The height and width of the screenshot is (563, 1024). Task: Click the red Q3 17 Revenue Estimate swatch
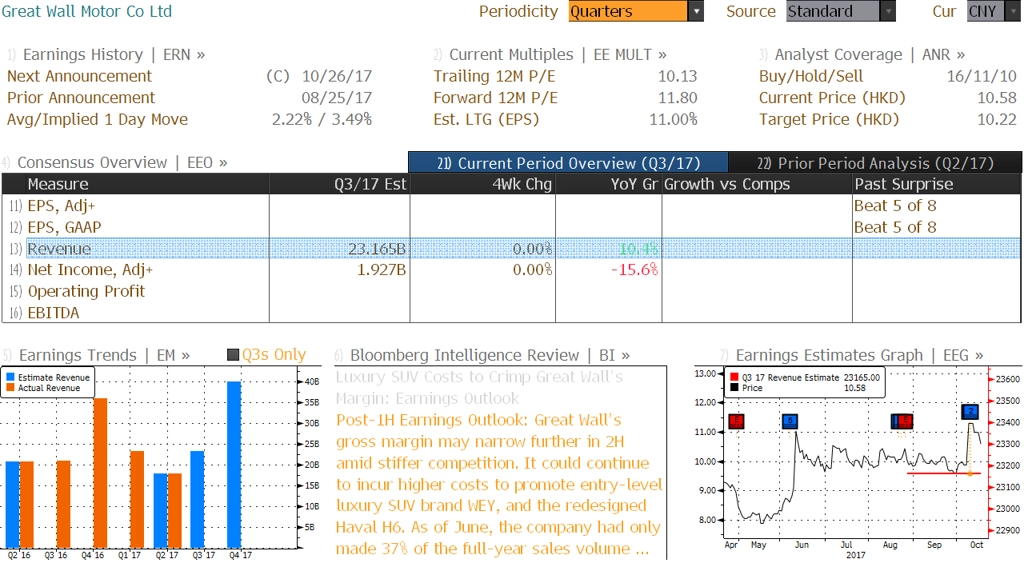pos(735,378)
